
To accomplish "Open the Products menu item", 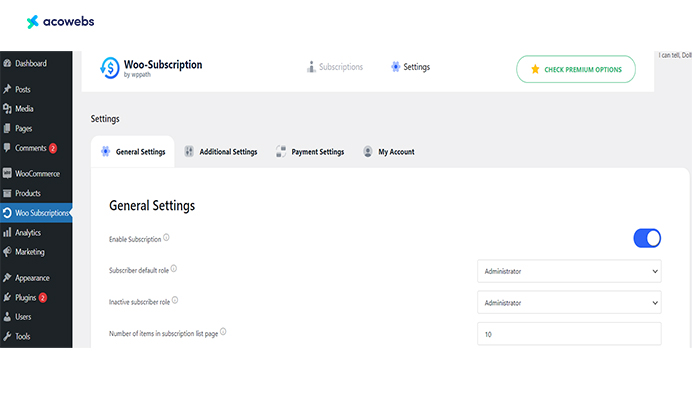I will [36, 193].
